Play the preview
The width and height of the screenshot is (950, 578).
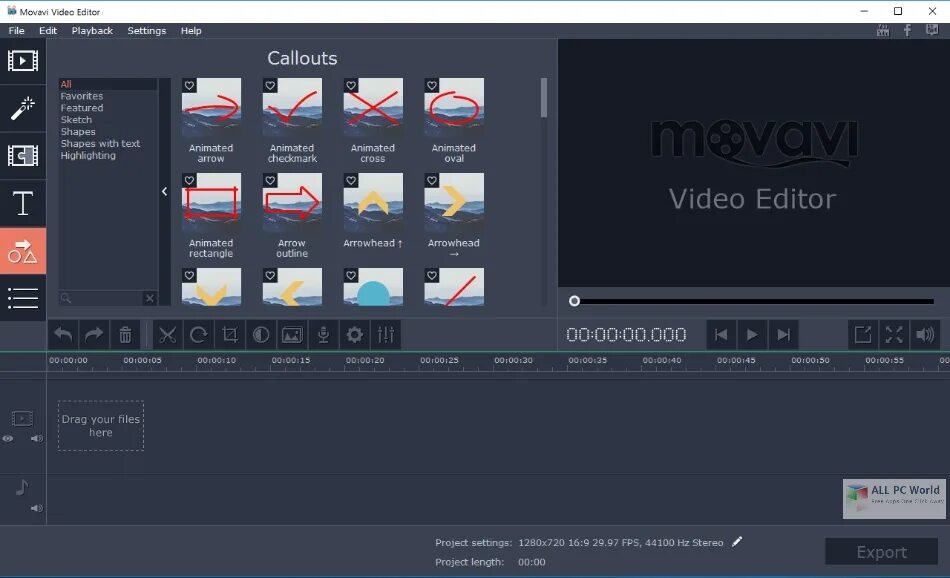[752, 334]
